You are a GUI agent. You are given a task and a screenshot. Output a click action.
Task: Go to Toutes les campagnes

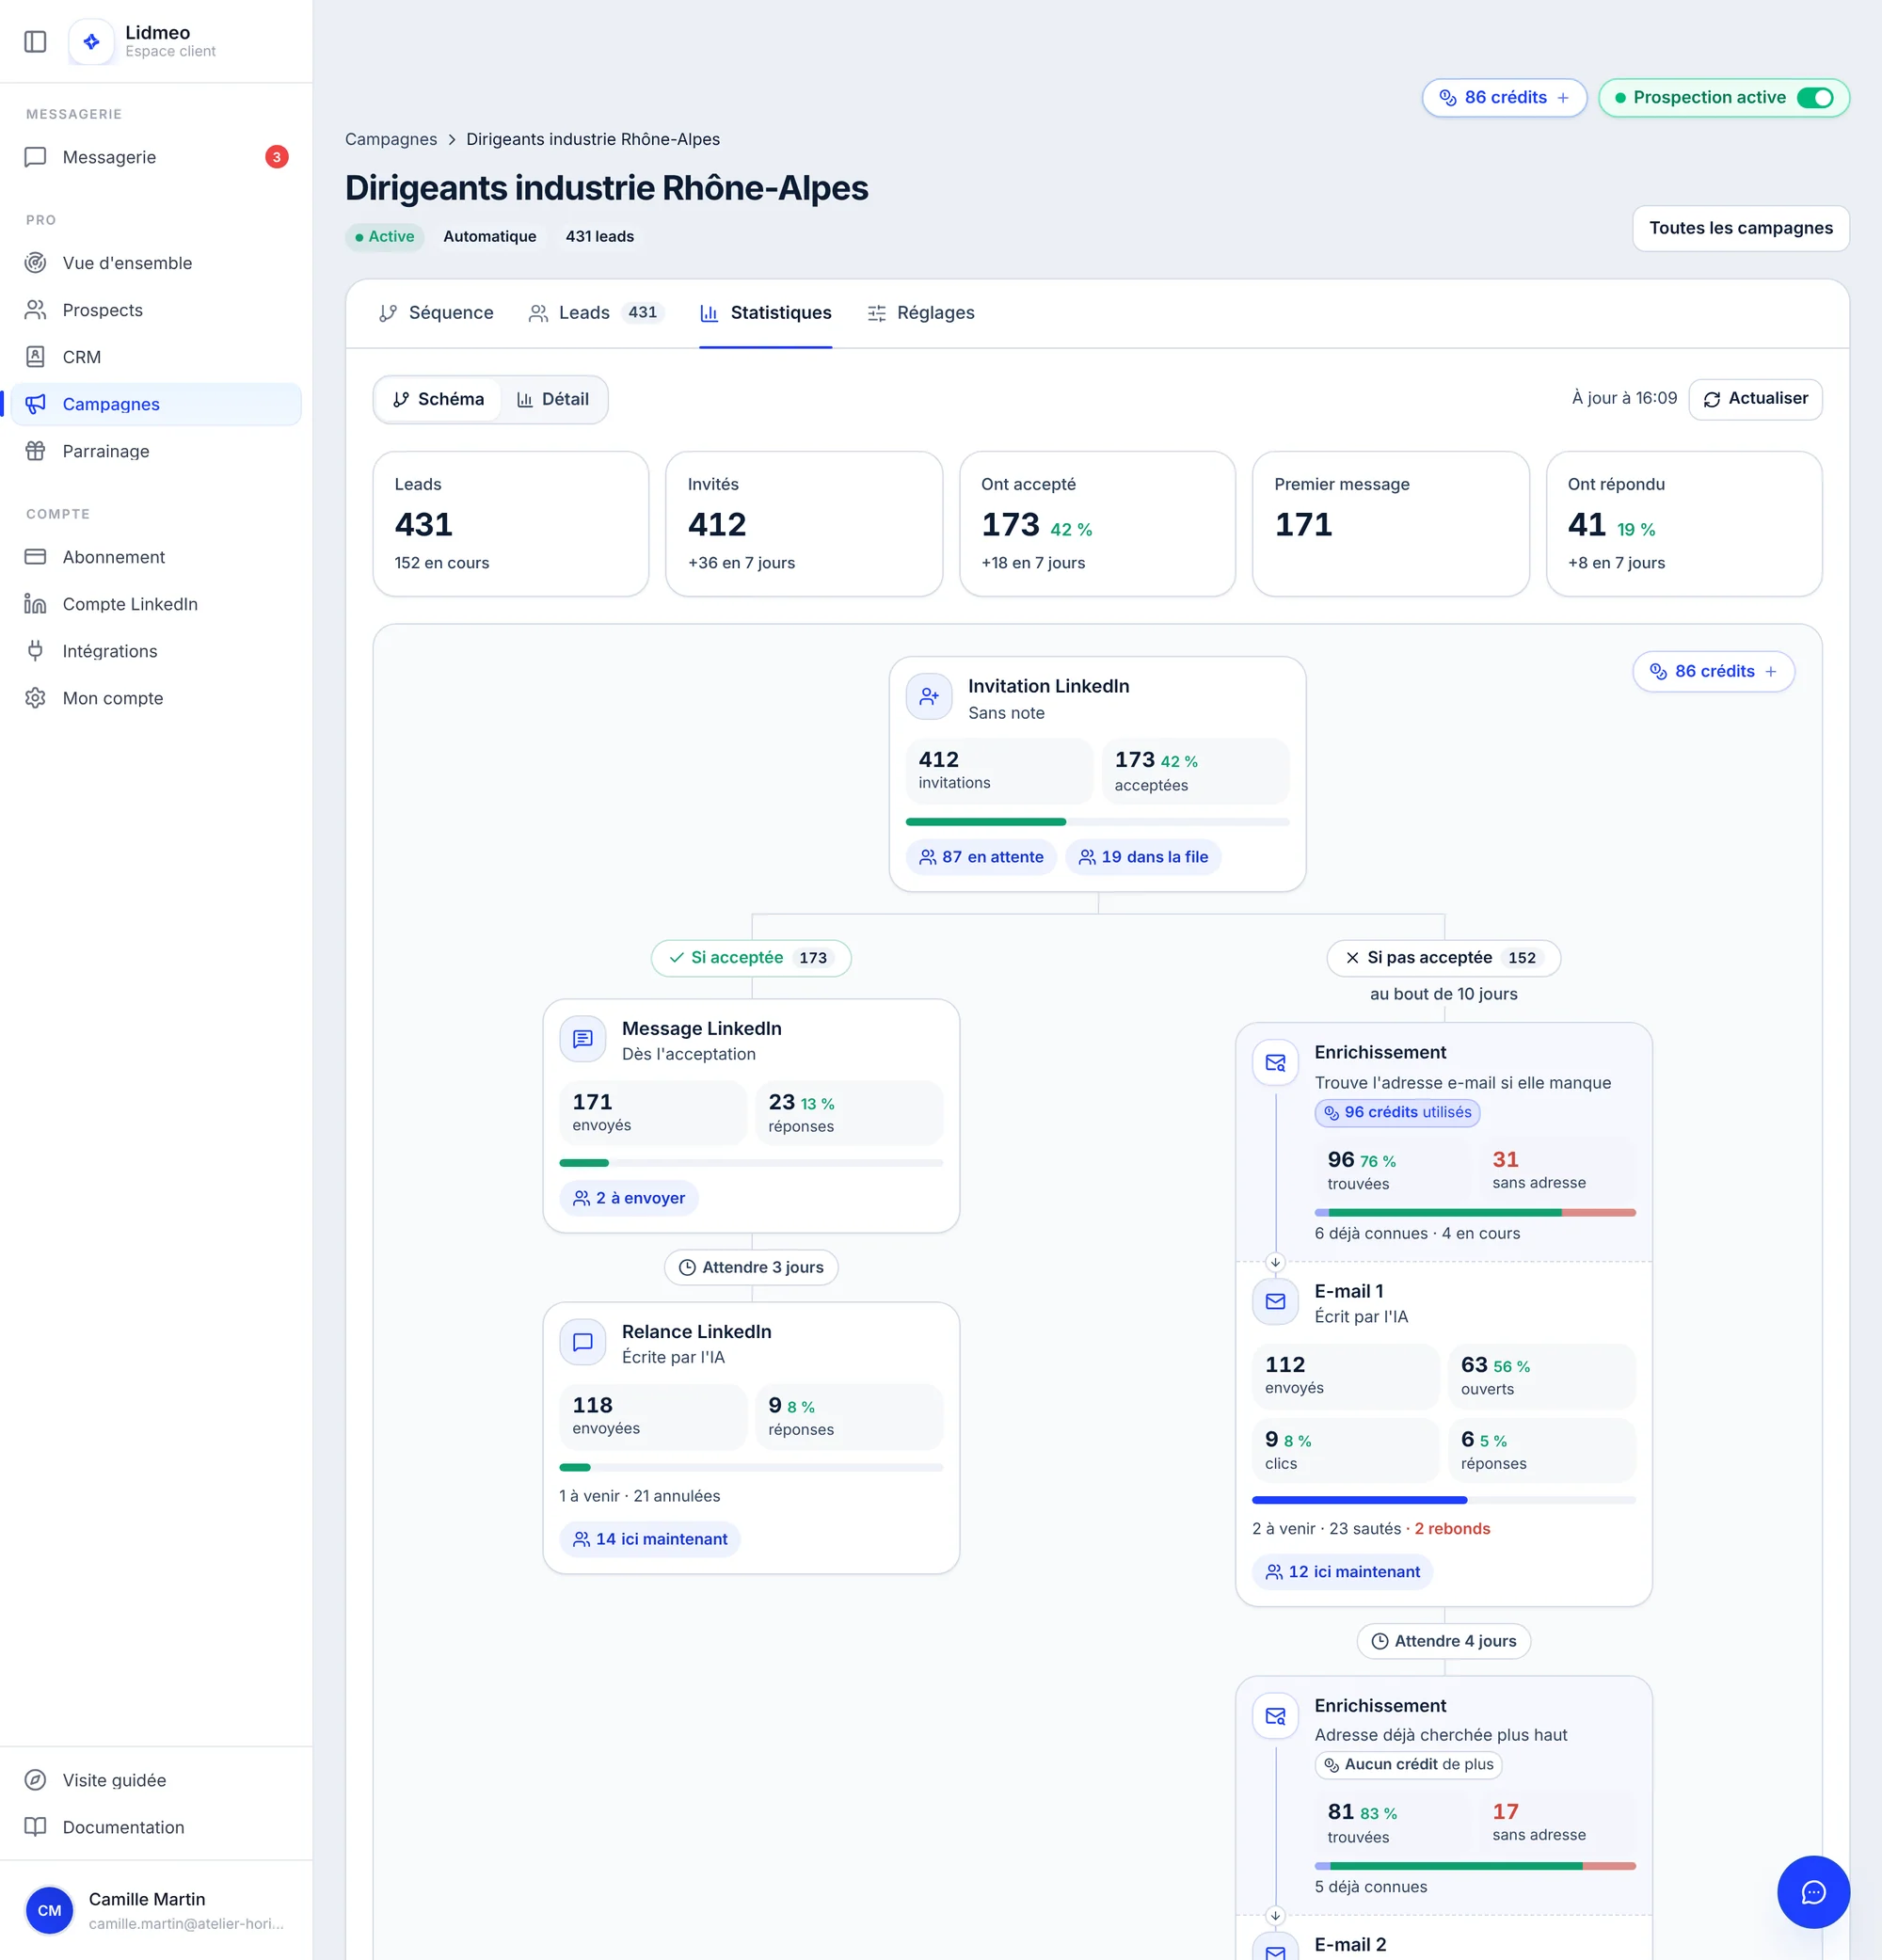coord(1740,228)
